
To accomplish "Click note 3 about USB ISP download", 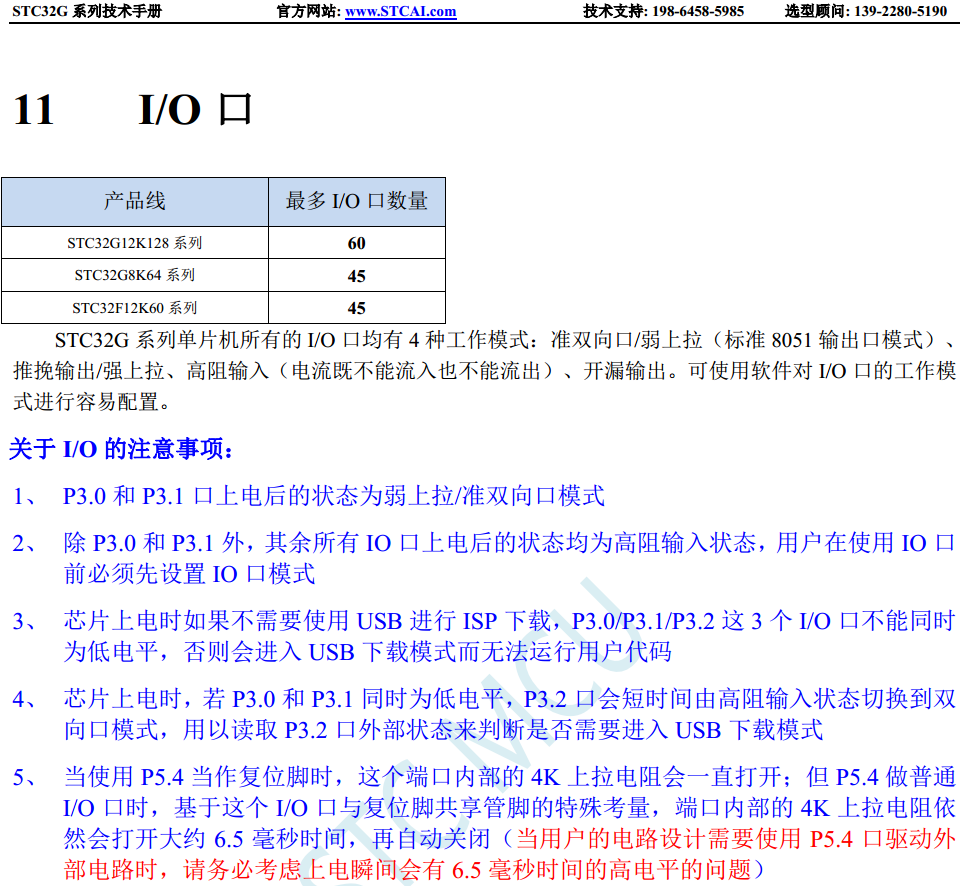I will pos(484,636).
